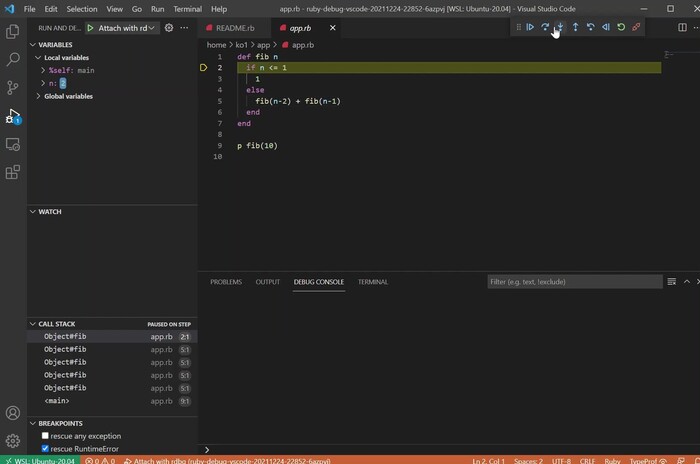
Task: Disconnect the debugger with the red plug icon
Action: [x=636, y=27]
